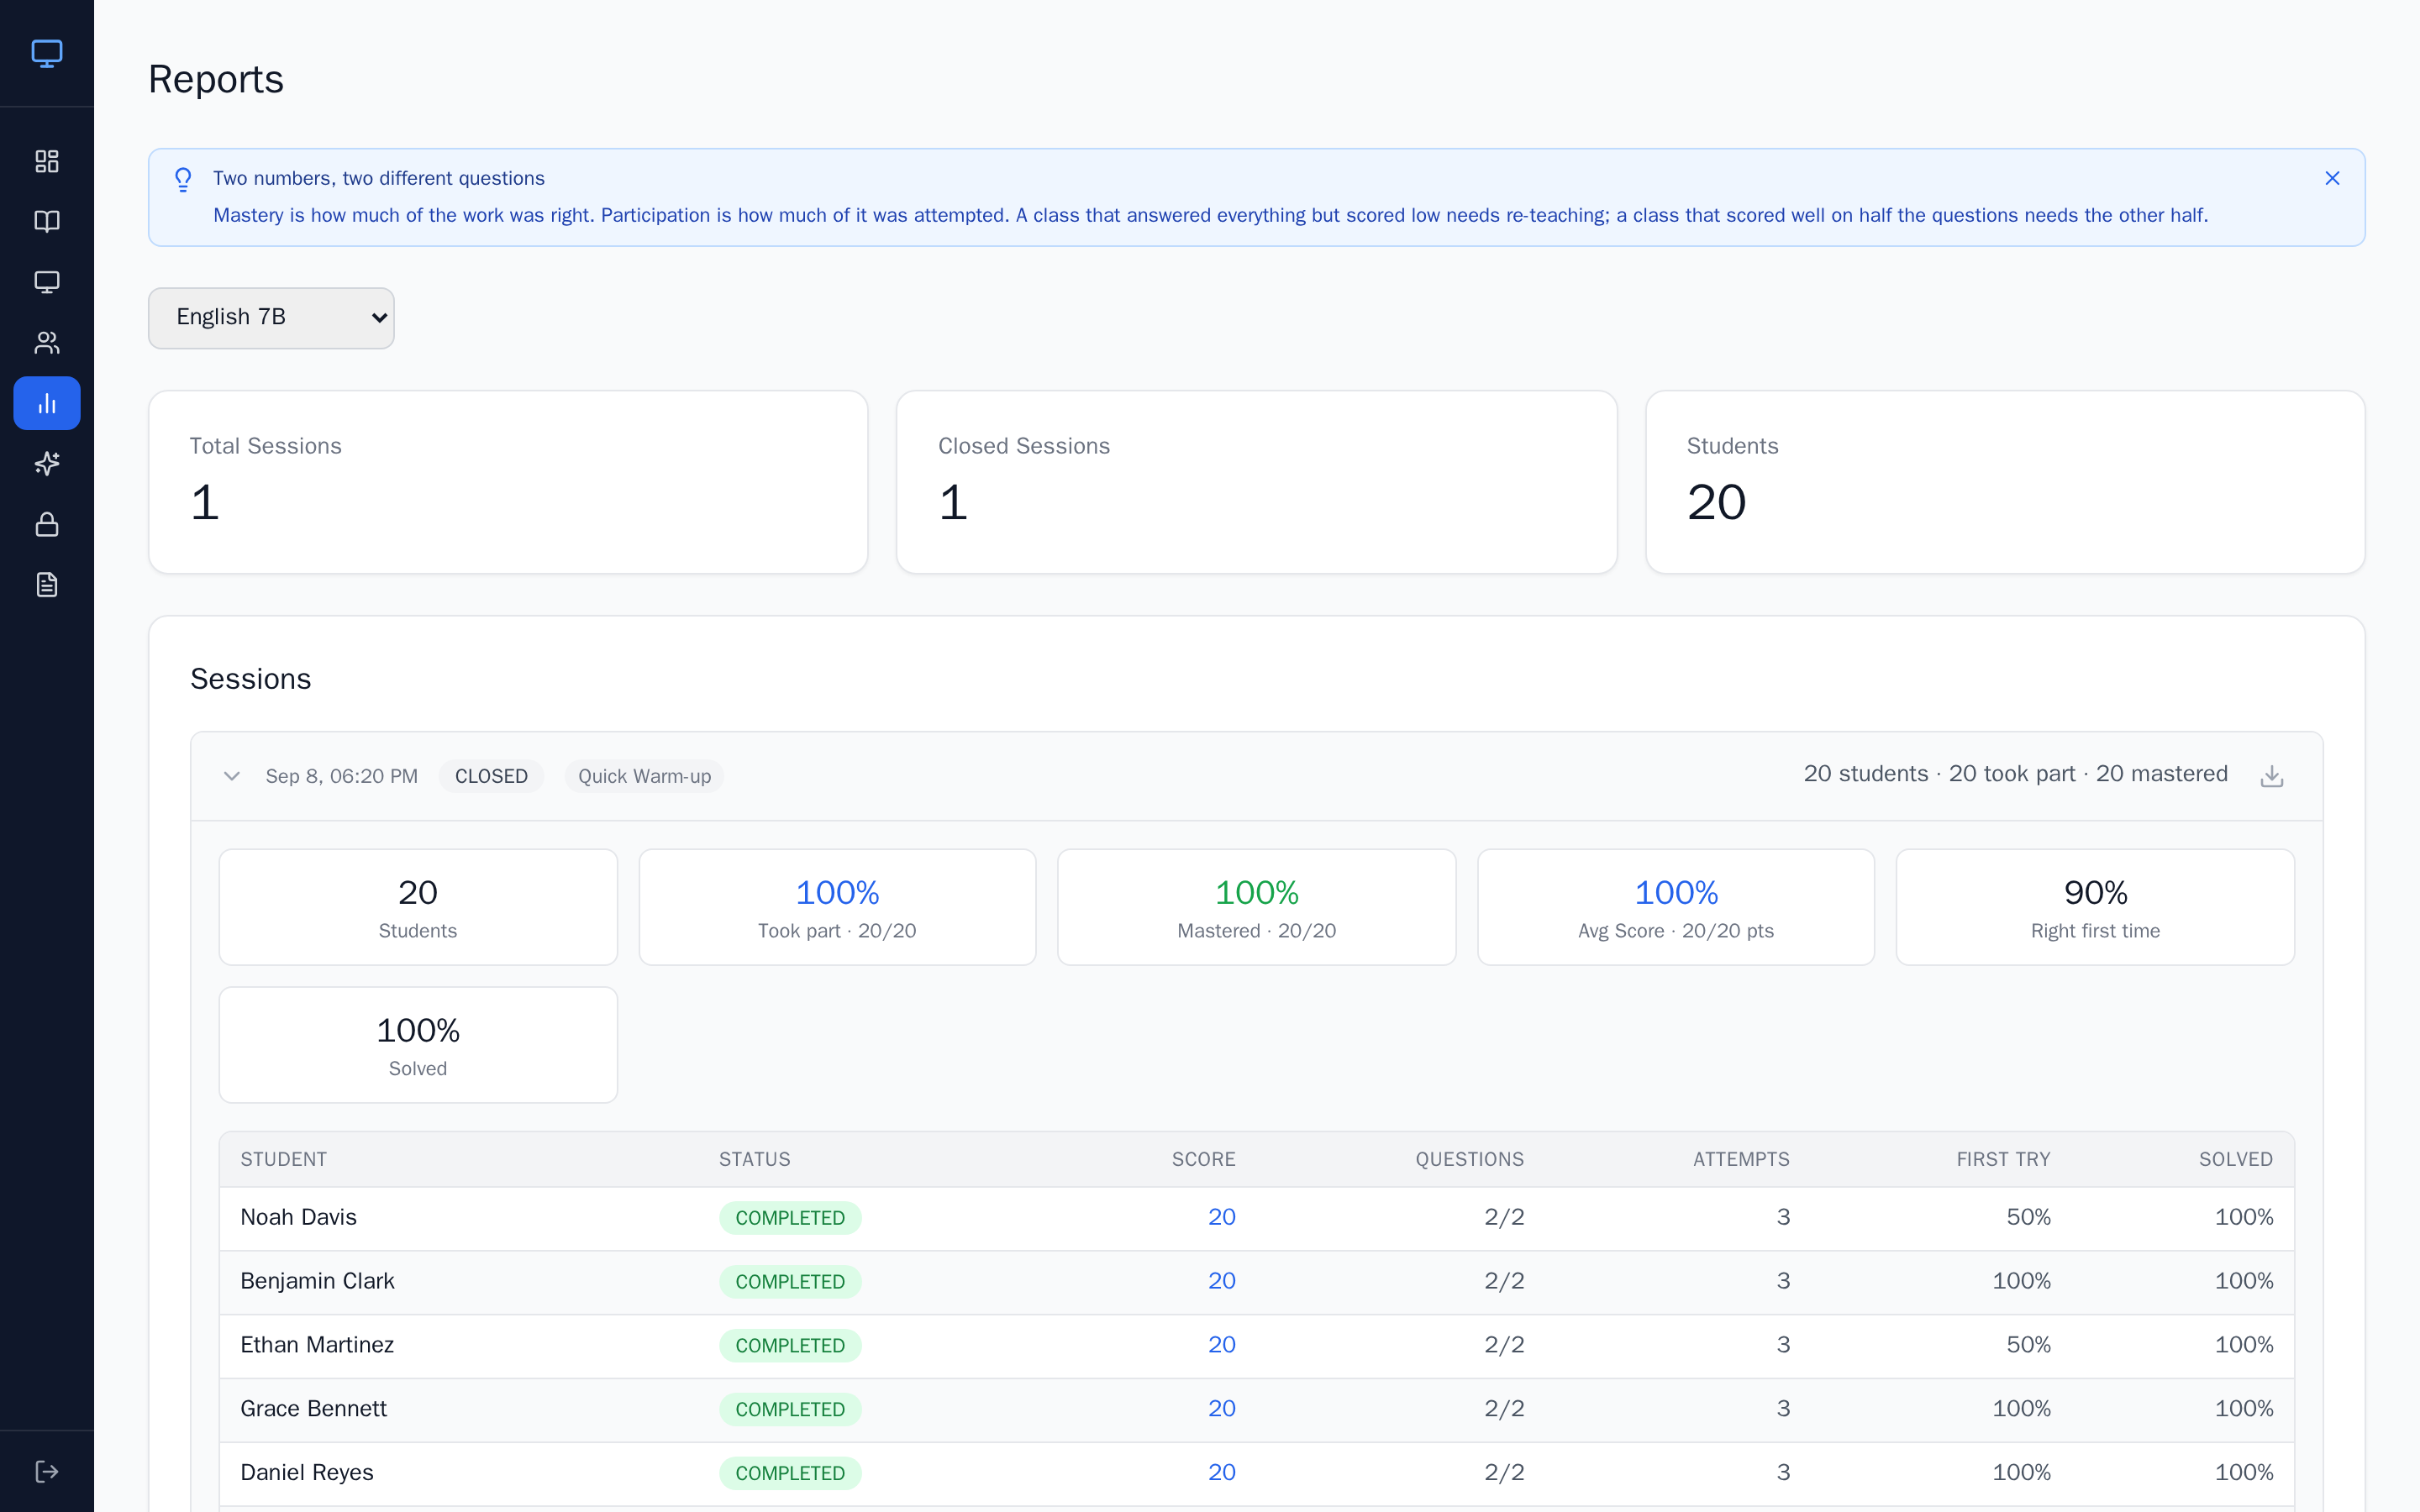Click the Took part 20/20 stat tile

(x=837, y=907)
